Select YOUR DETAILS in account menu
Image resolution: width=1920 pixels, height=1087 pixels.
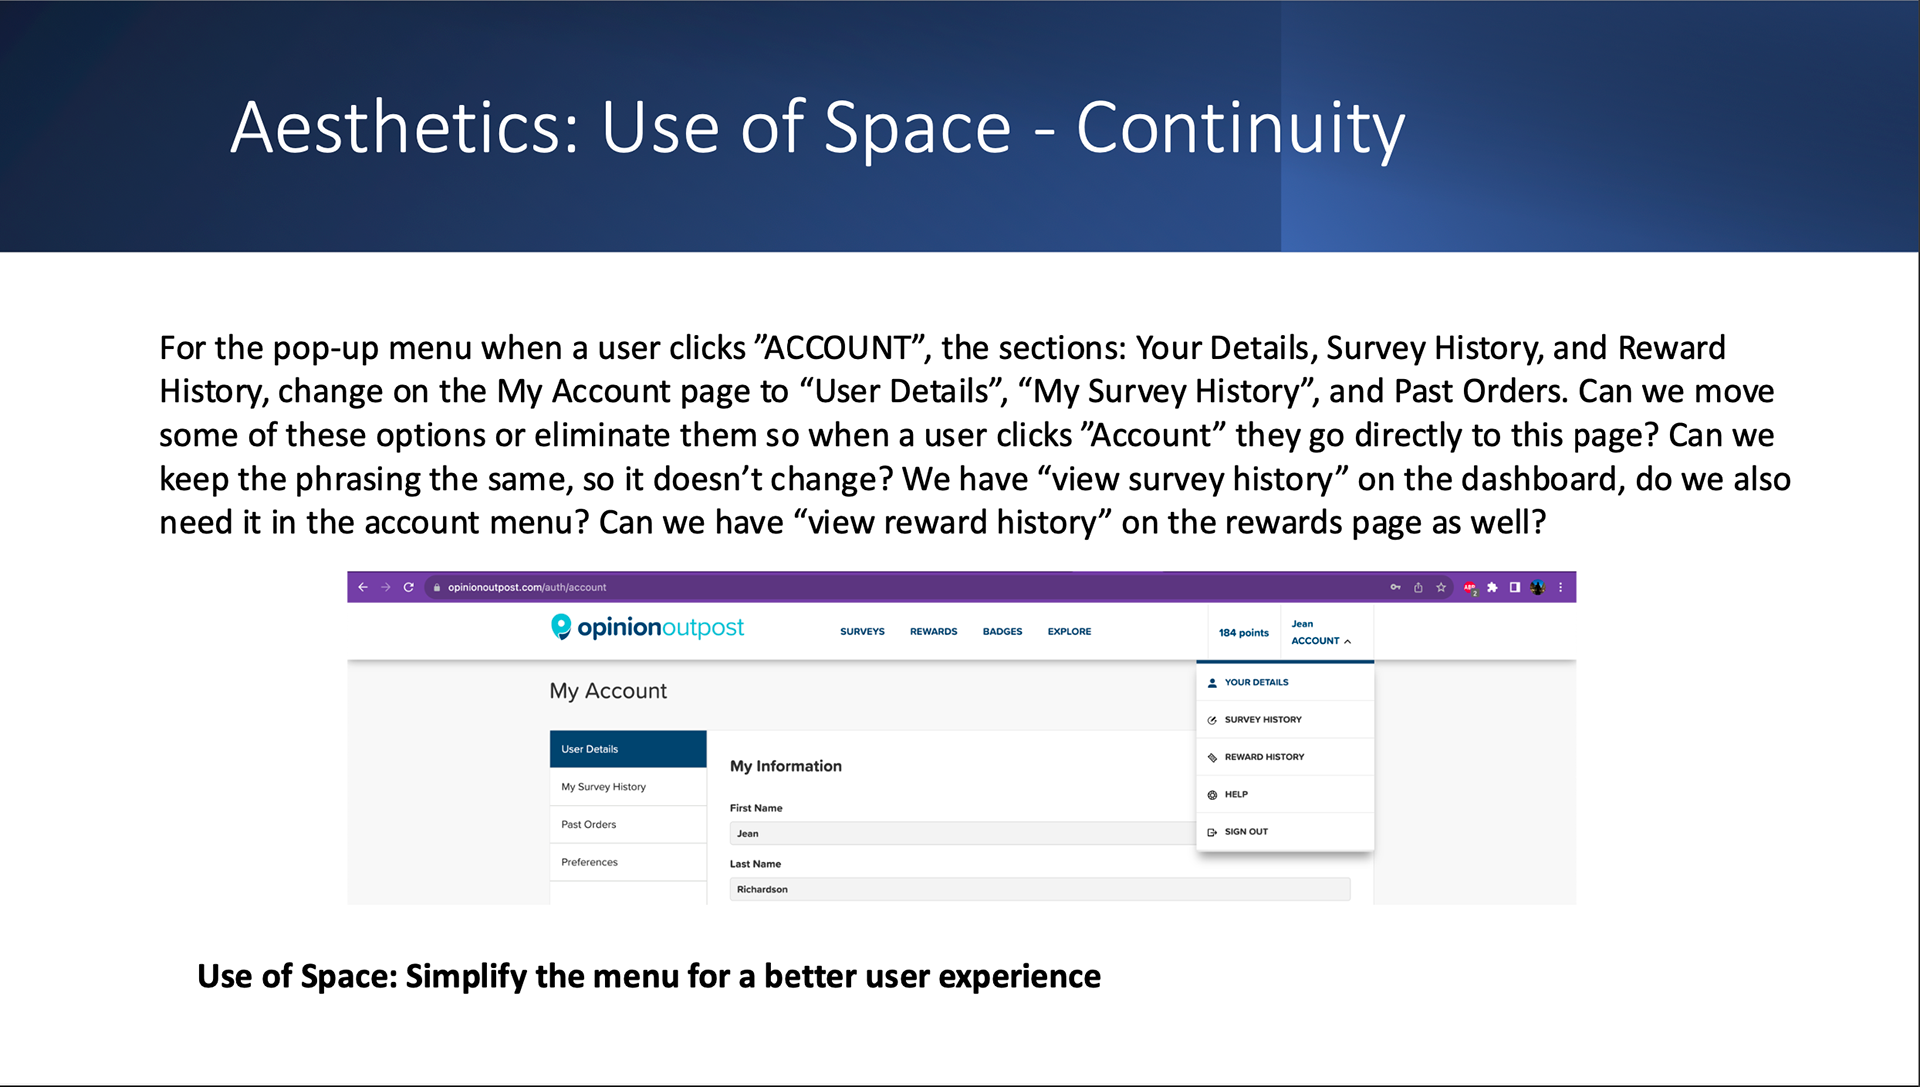click(x=1256, y=682)
